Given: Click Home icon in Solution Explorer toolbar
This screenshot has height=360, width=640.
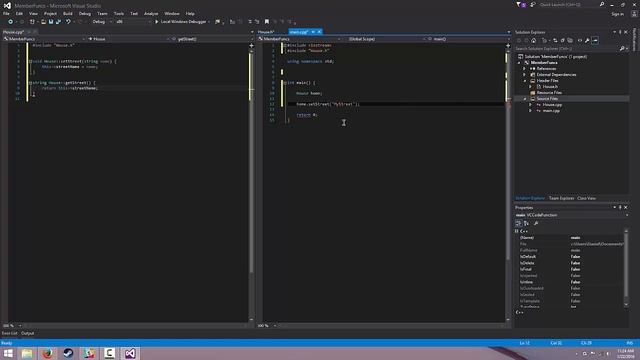Looking at the screenshot, I should [x=533, y=40].
